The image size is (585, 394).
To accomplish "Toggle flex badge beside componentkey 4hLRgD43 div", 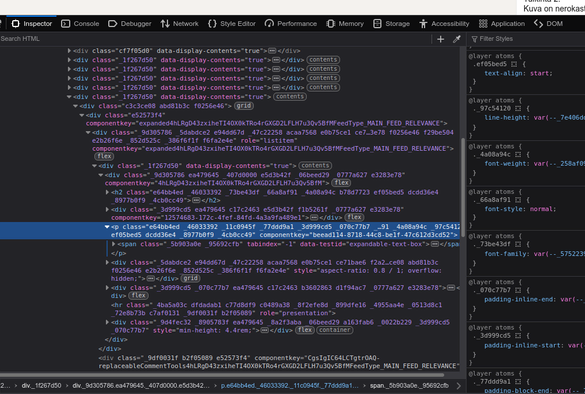I will tap(341, 183).
